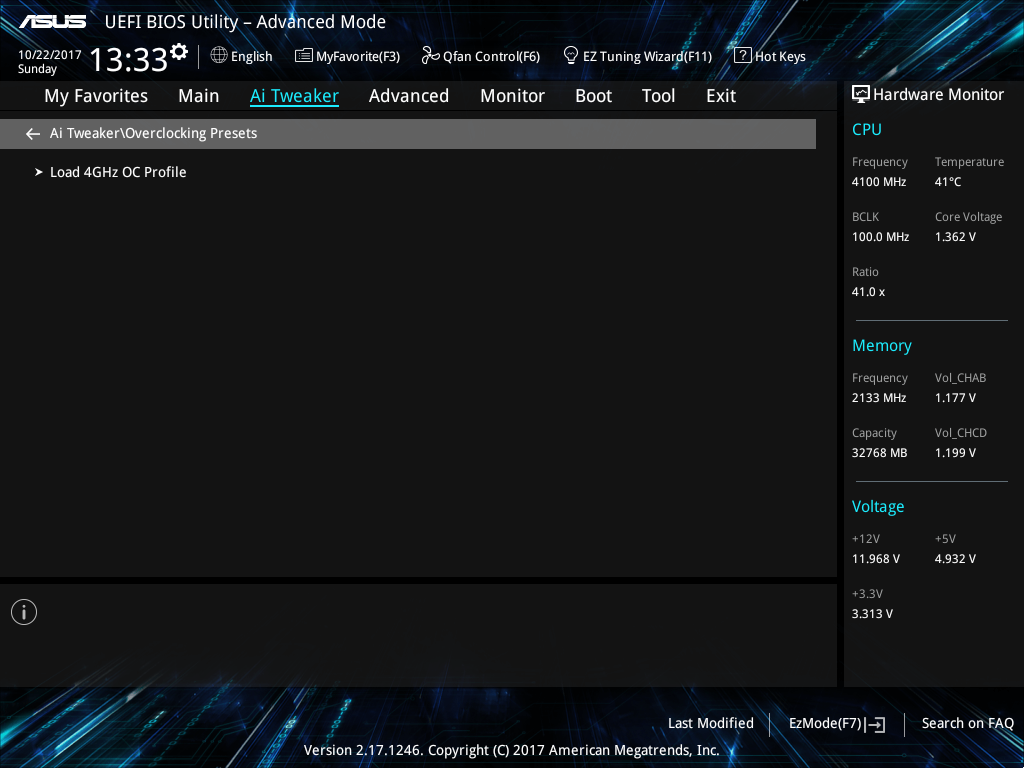Click the ASUS logo

pos(52,22)
